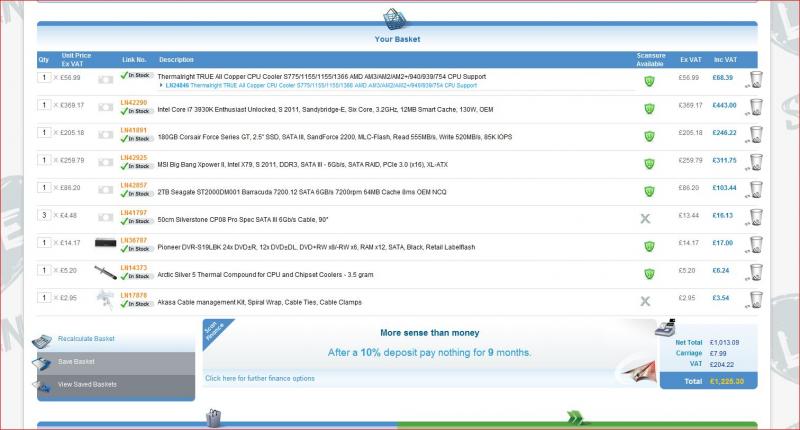Click the £443.00 Inc VAT price
The height and width of the screenshot is (430, 800).
[x=724, y=105]
